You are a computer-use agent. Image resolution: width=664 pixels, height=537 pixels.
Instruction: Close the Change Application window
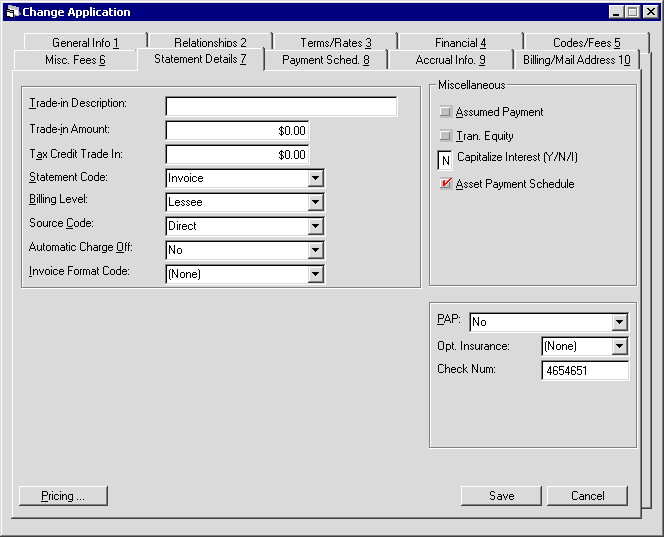[650, 11]
